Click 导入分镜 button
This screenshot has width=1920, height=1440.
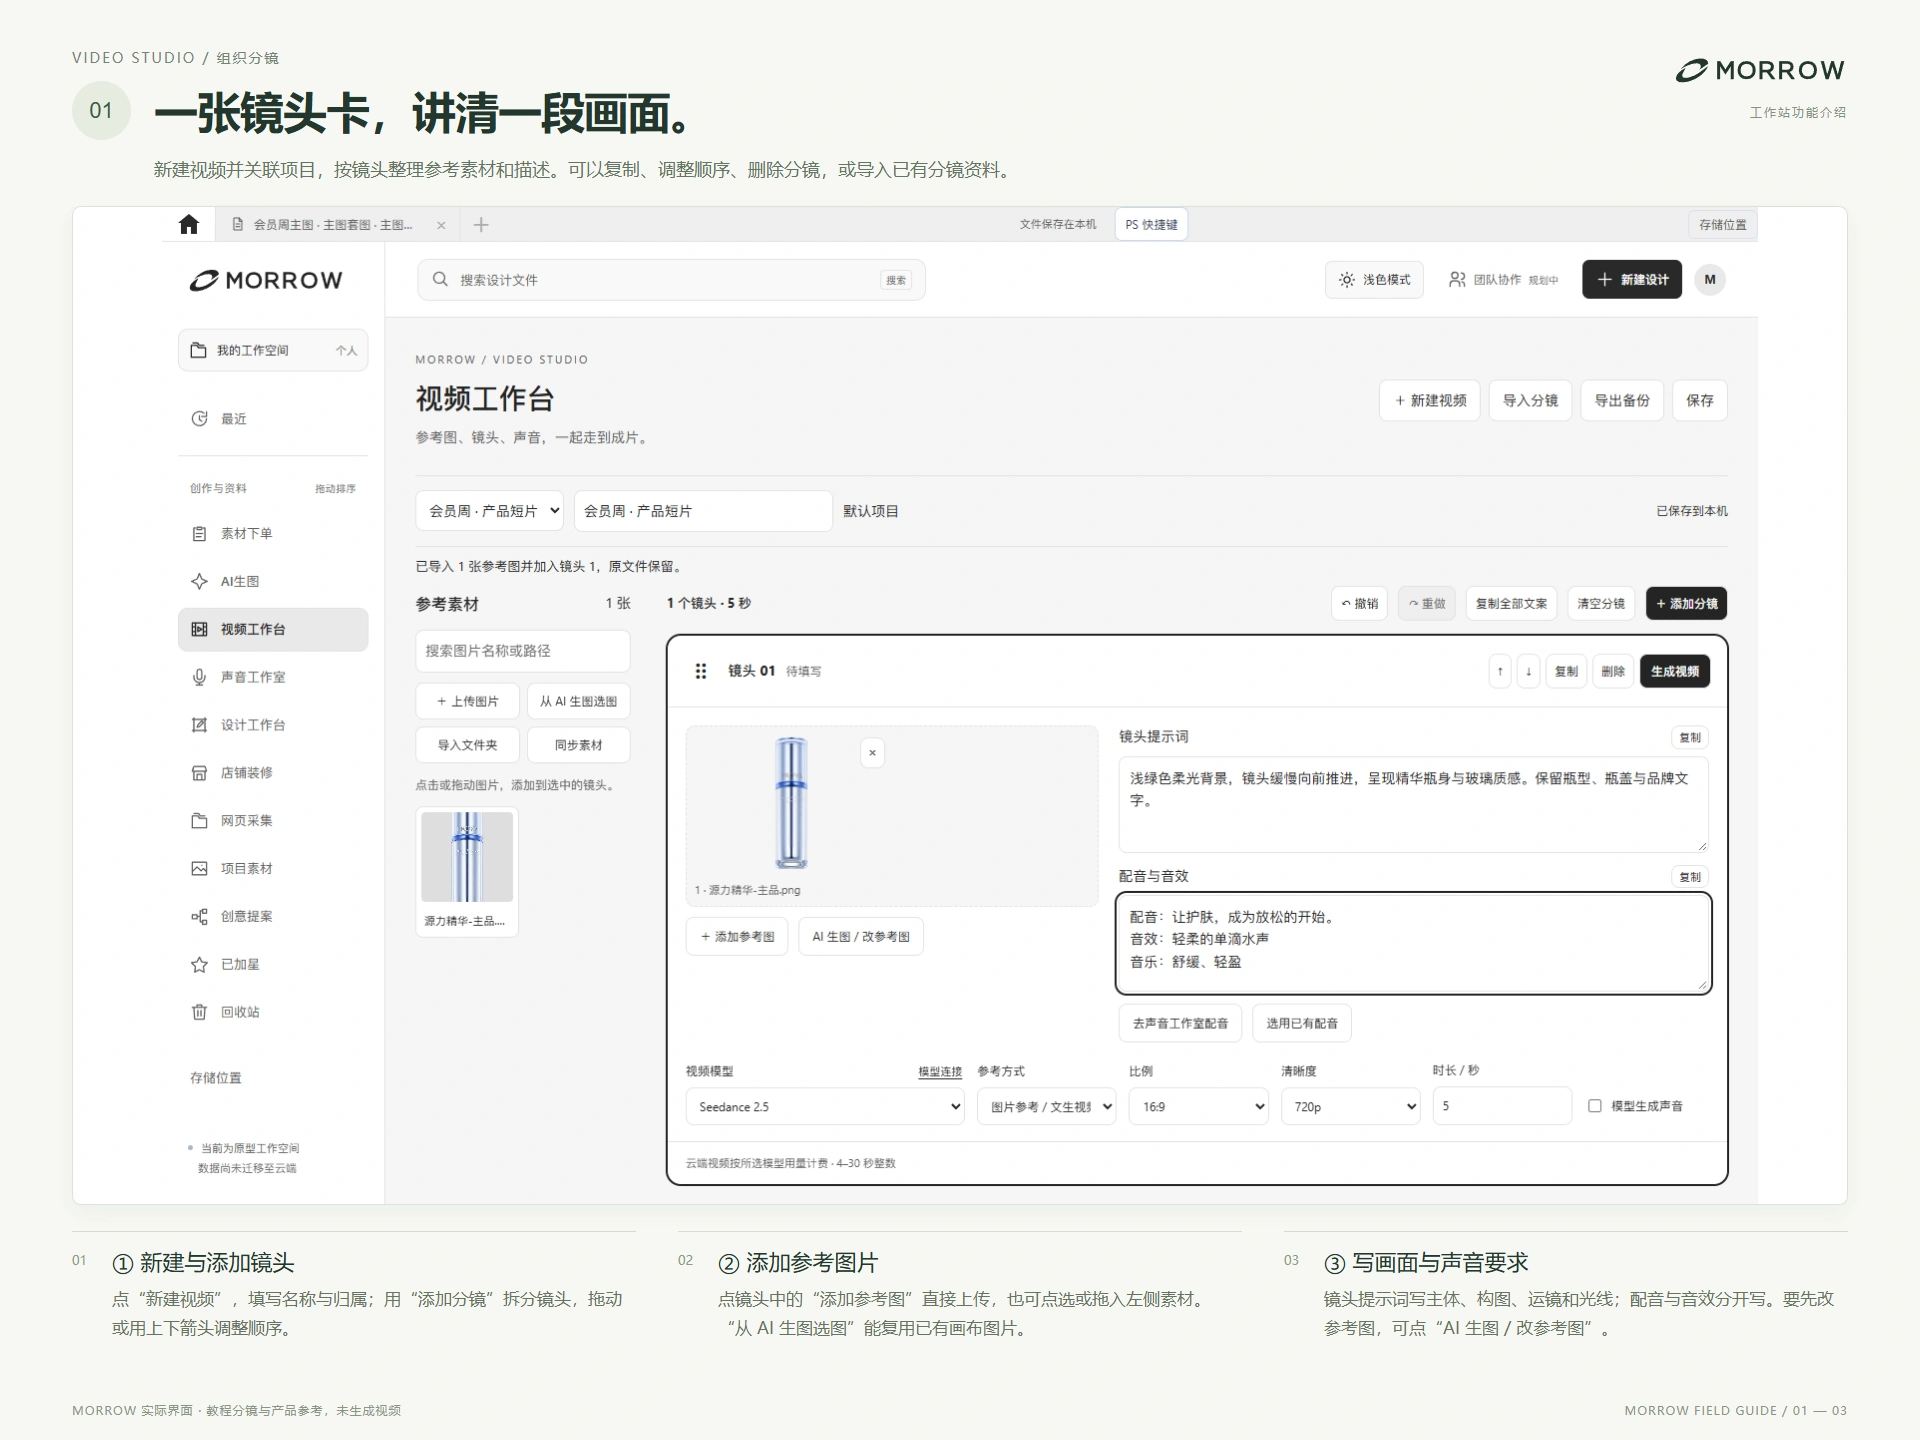pyautogui.click(x=1530, y=401)
